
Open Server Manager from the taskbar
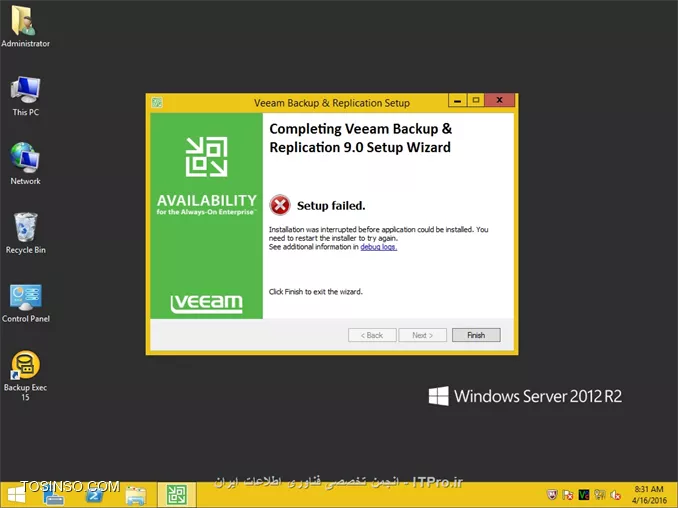[x=54, y=495]
